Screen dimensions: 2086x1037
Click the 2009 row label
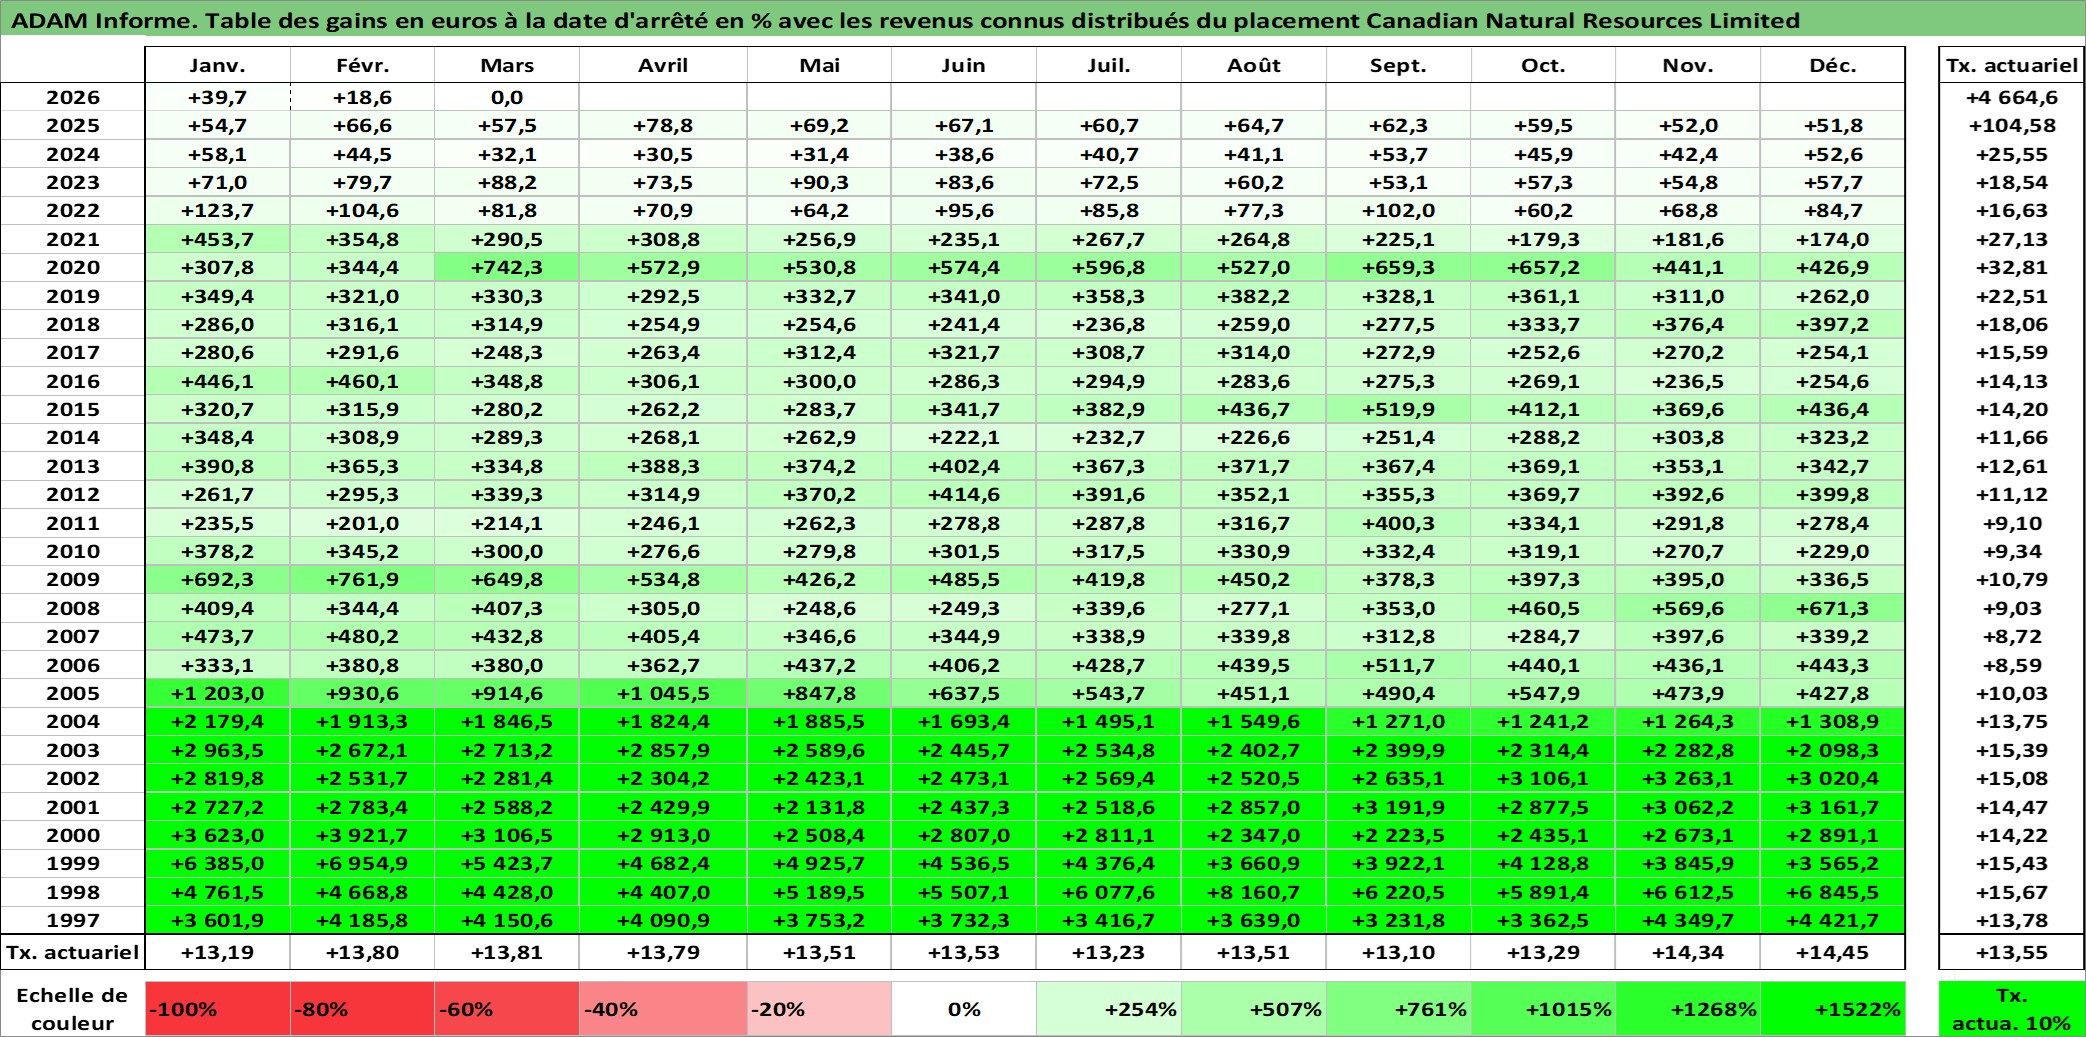[73, 579]
